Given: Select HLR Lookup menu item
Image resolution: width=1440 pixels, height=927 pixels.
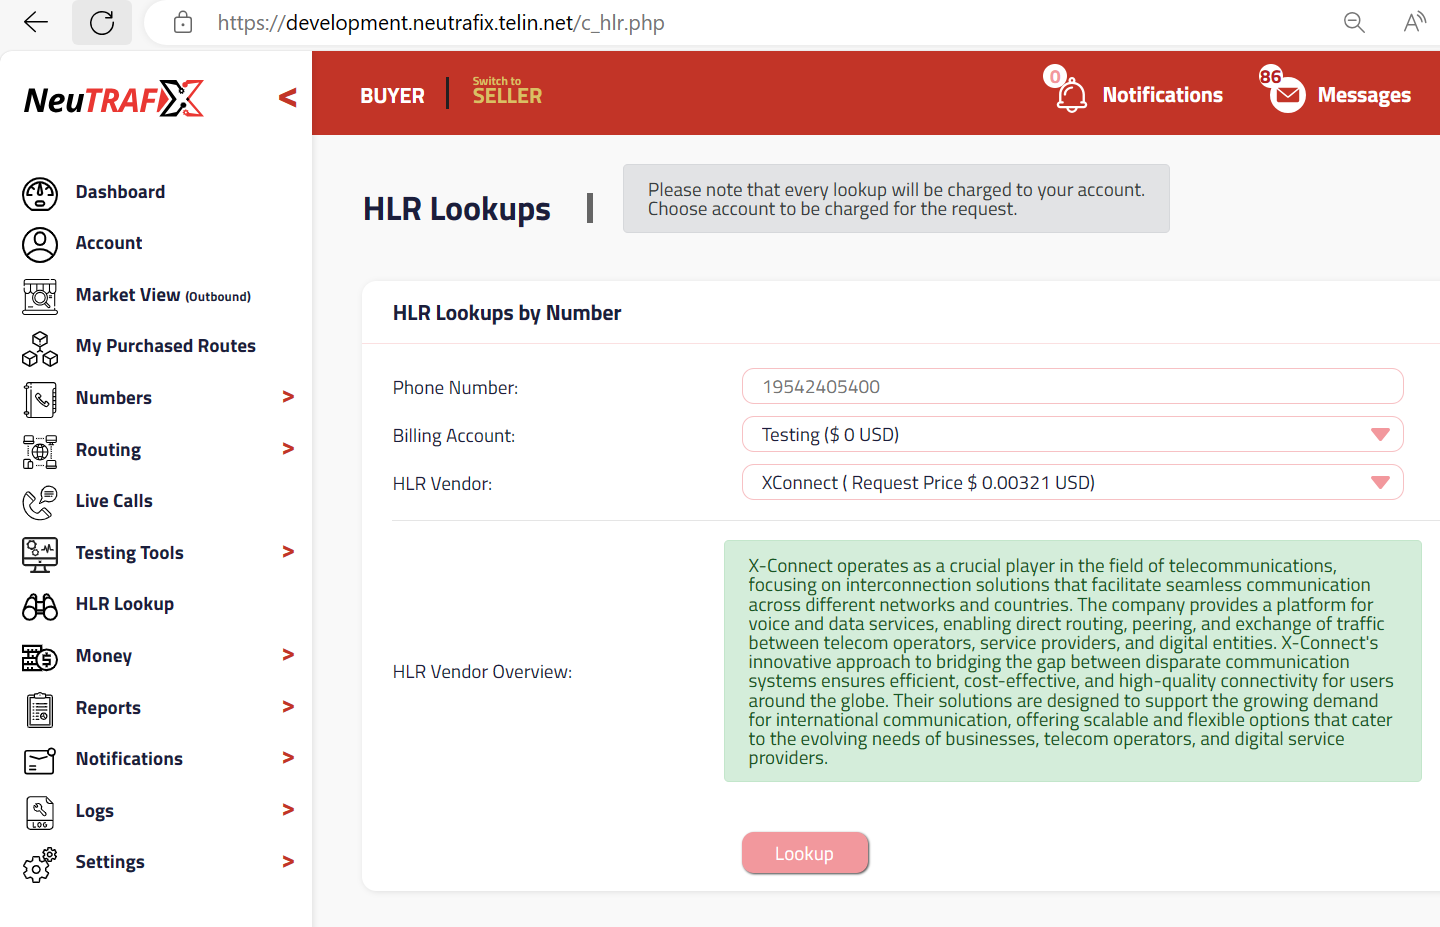Looking at the screenshot, I should pos(125,604).
